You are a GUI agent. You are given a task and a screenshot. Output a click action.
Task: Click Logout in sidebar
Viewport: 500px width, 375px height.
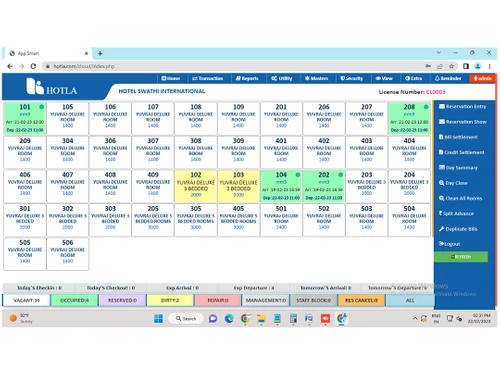tap(449, 244)
